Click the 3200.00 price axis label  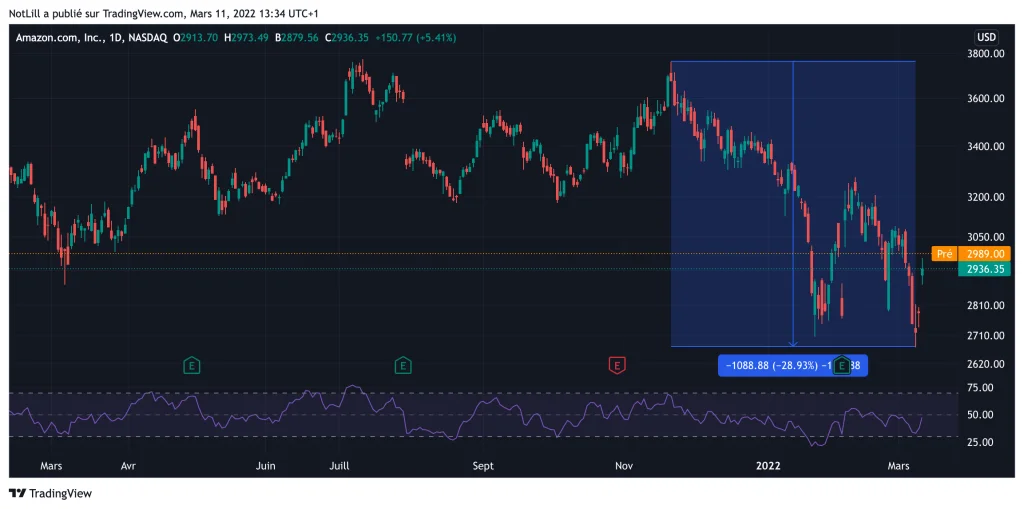pos(984,197)
